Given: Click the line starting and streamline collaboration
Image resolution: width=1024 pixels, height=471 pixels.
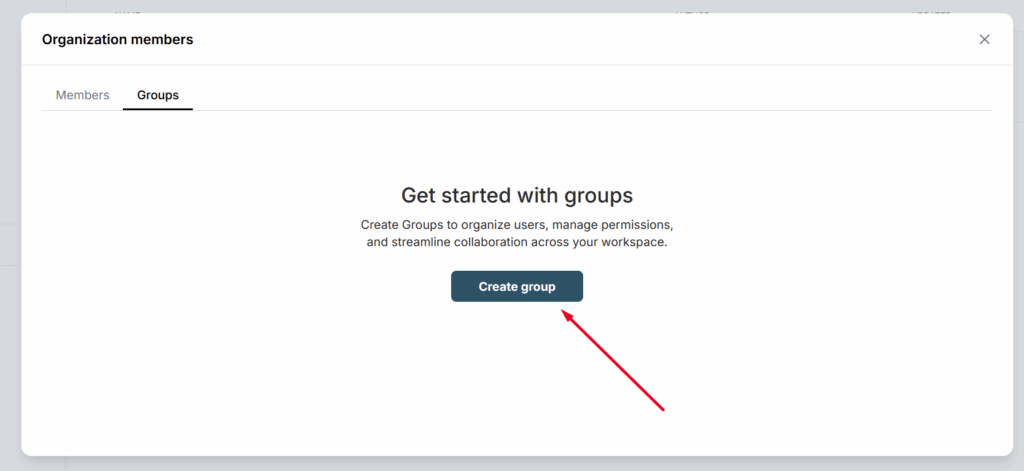Looking at the screenshot, I should click(x=517, y=242).
